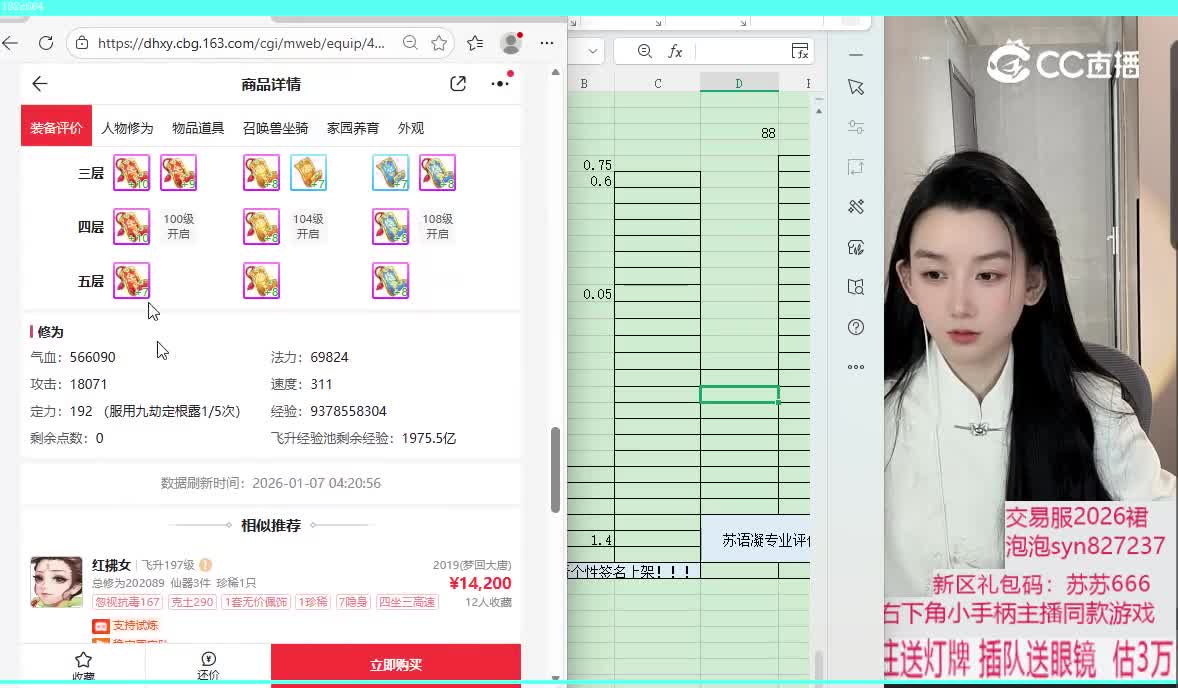1178x688 pixels.
Task: Select the 外观 tab
Action: (410, 128)
